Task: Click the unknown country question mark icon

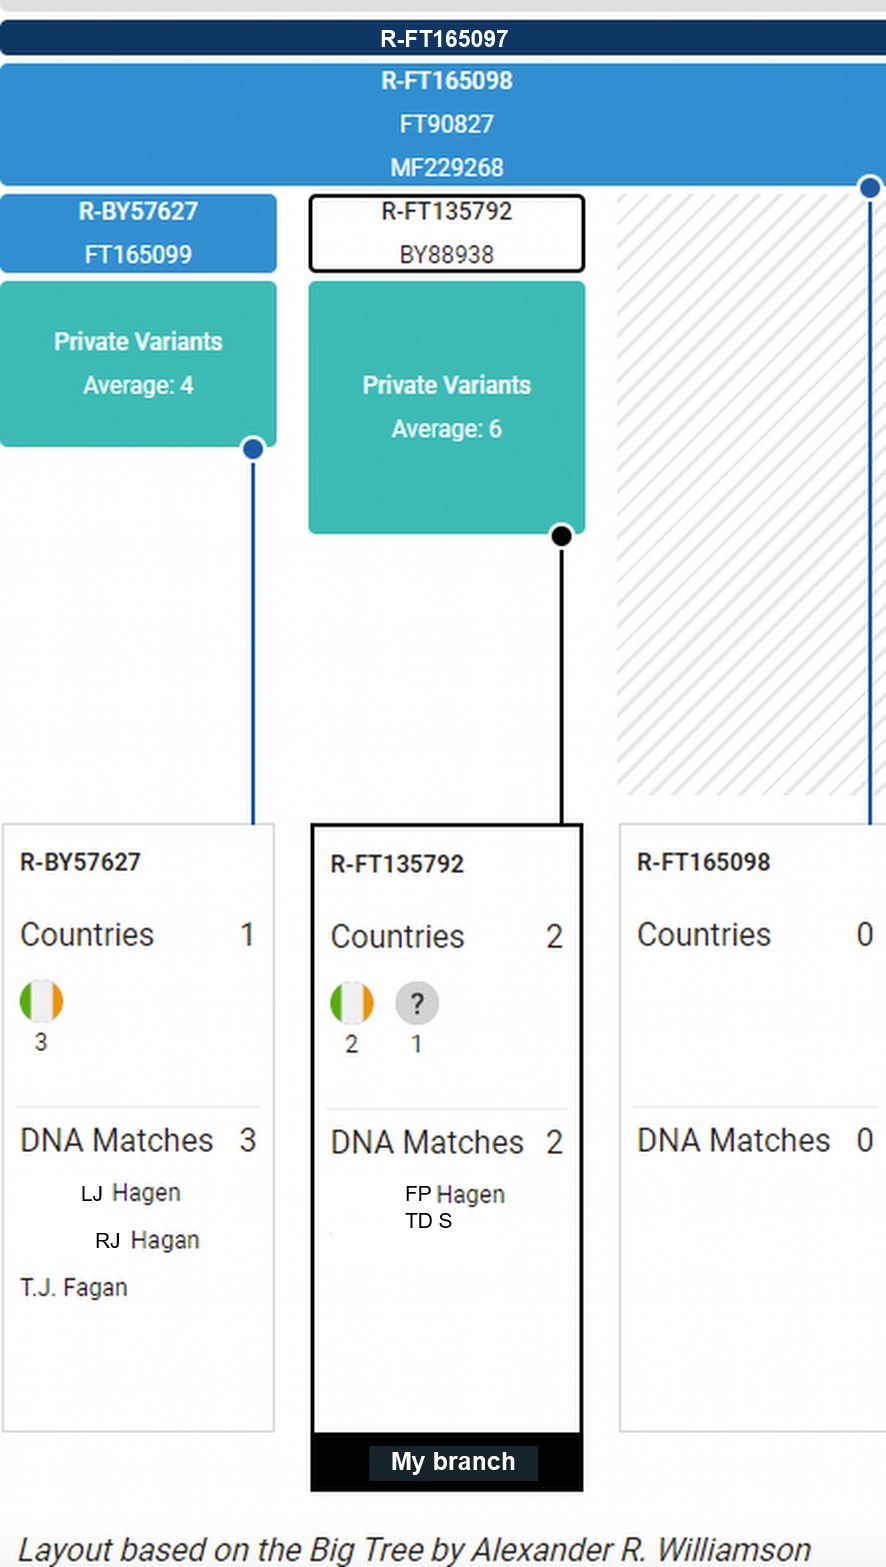Action: coord(417,1003)
